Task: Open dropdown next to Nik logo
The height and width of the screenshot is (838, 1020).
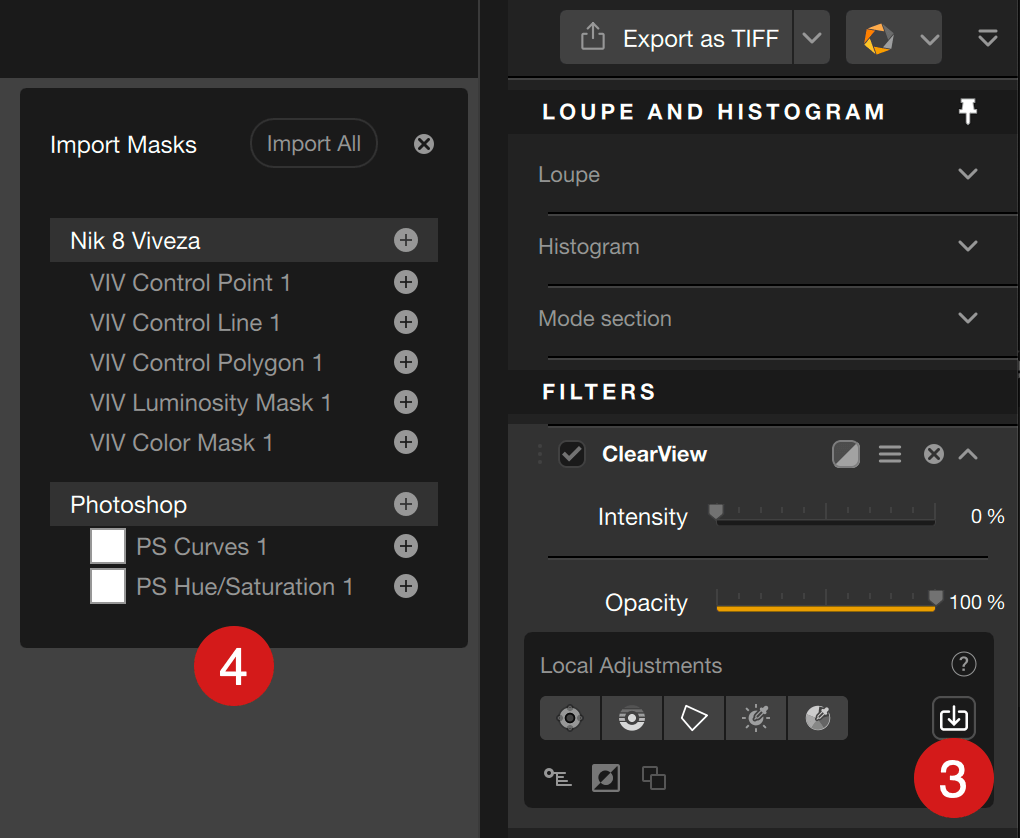Action: (x=930, y=39)
